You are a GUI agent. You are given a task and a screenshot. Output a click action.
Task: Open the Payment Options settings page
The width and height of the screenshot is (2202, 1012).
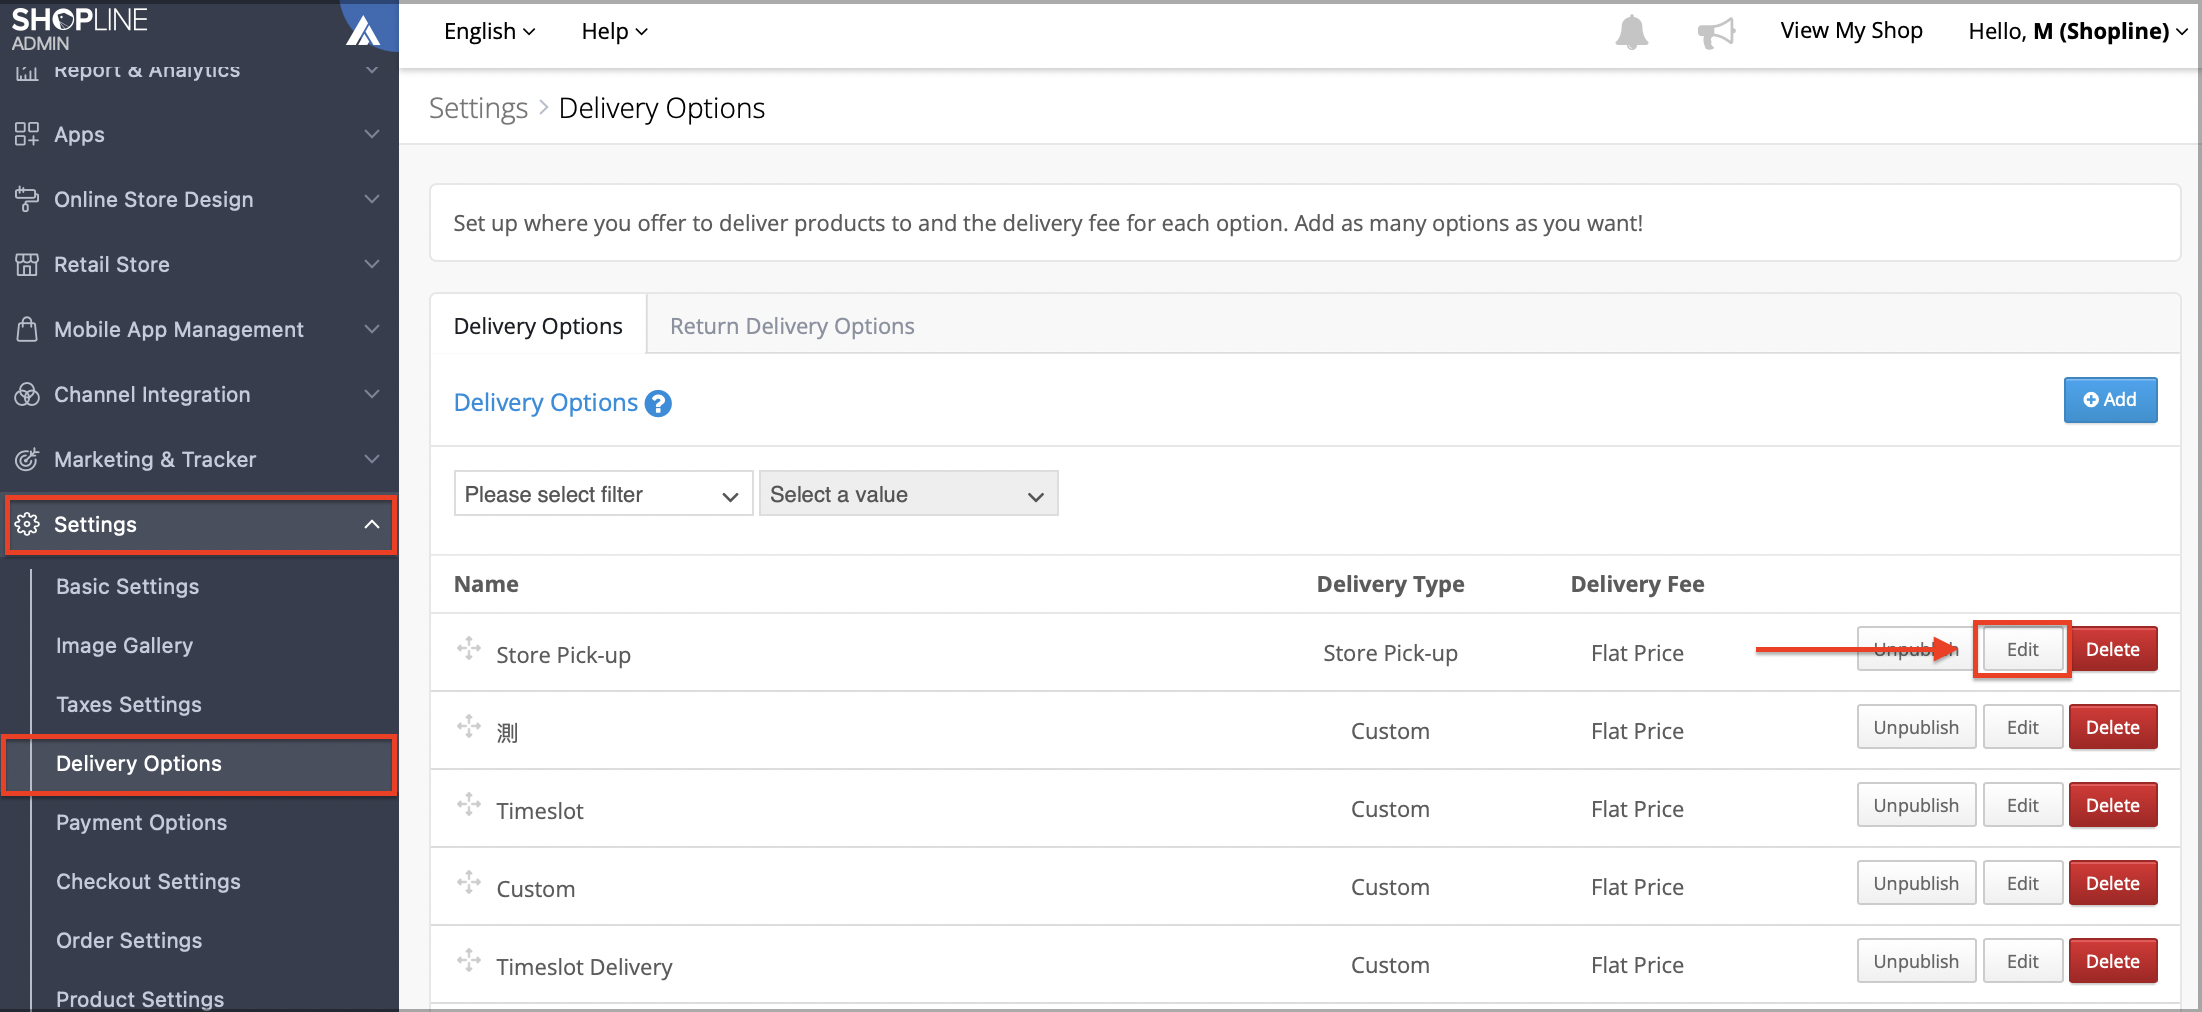(141, 822)
